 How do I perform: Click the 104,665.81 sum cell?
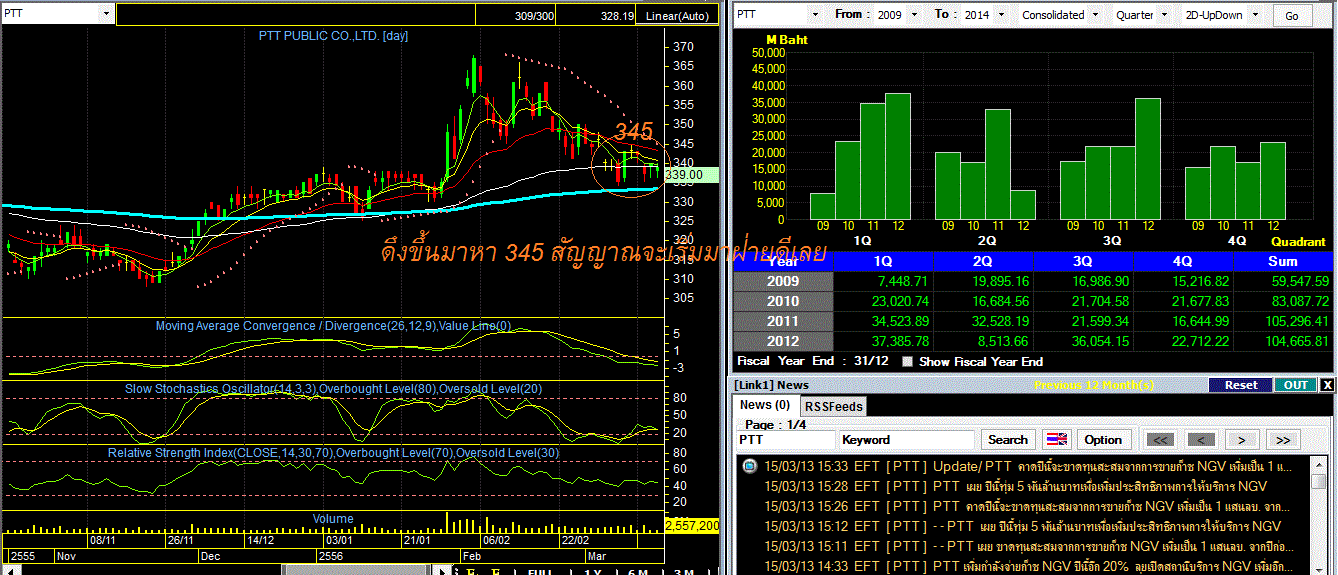[1283, 341]
